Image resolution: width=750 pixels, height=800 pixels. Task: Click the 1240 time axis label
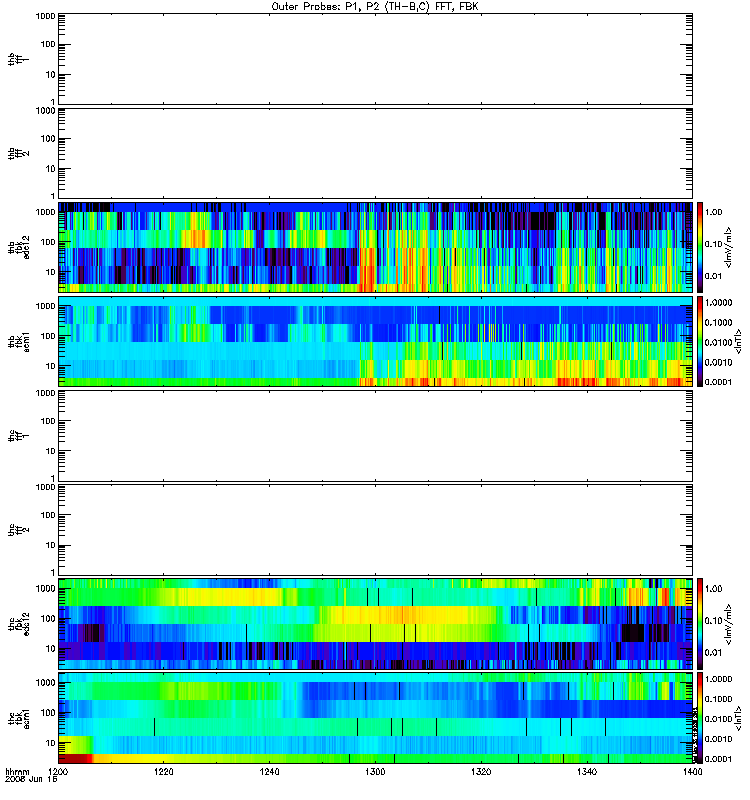tap(269, 772)
